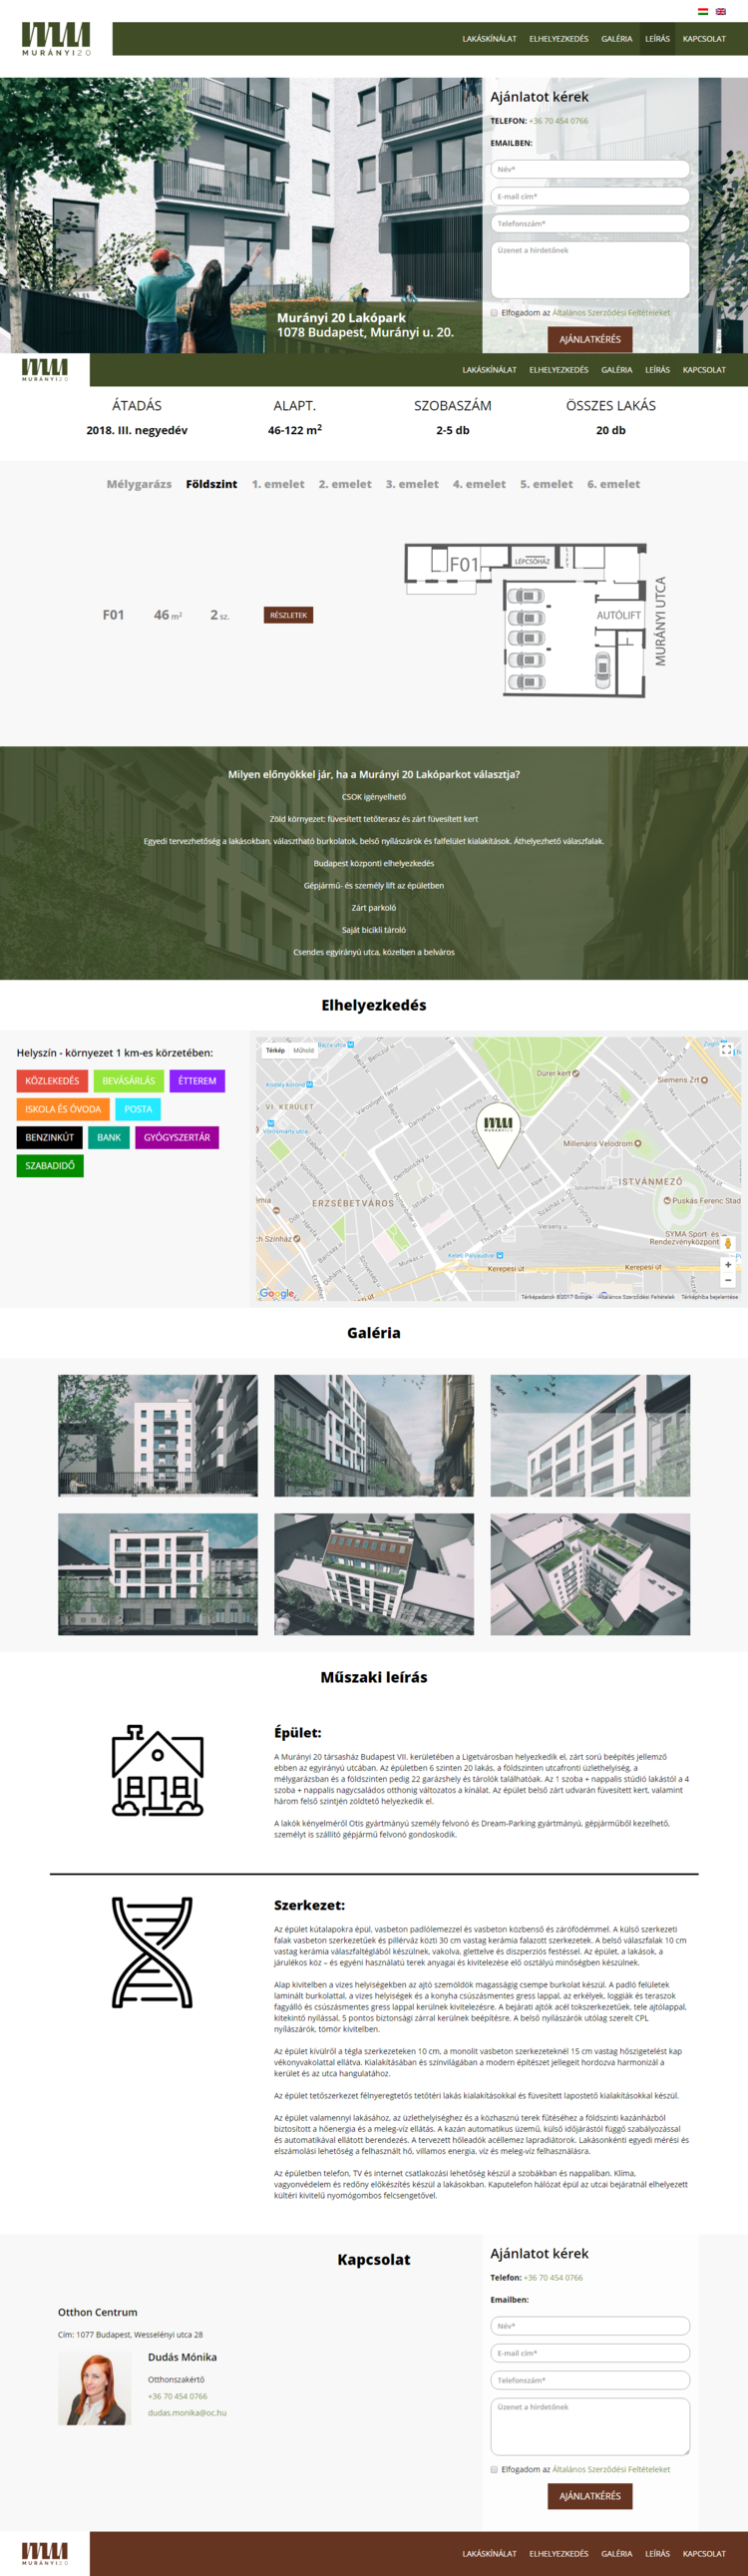The image size is (748, 2576).
Task: Open the 3. emelet floor tab
Action: [x=412, y=484]
